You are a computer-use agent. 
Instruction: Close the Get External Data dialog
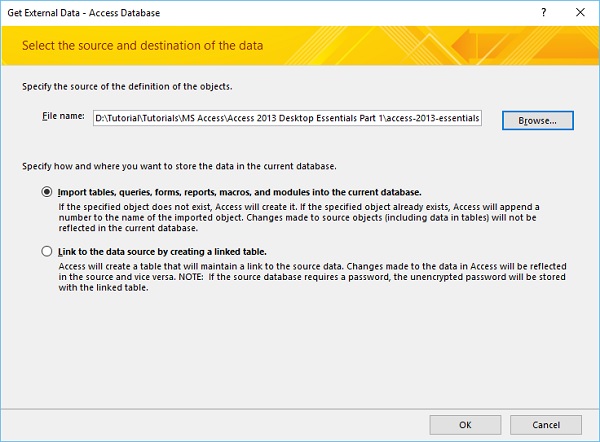pos(582,12)
